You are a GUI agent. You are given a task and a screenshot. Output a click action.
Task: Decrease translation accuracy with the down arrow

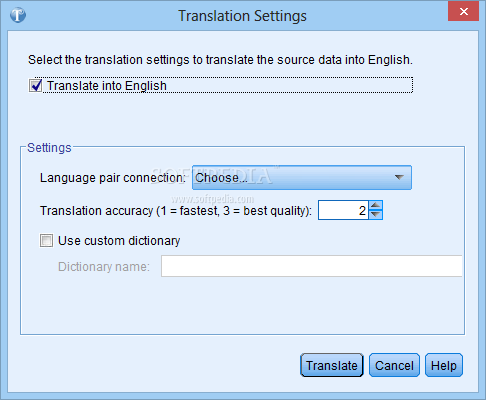[x=376, y=215]
